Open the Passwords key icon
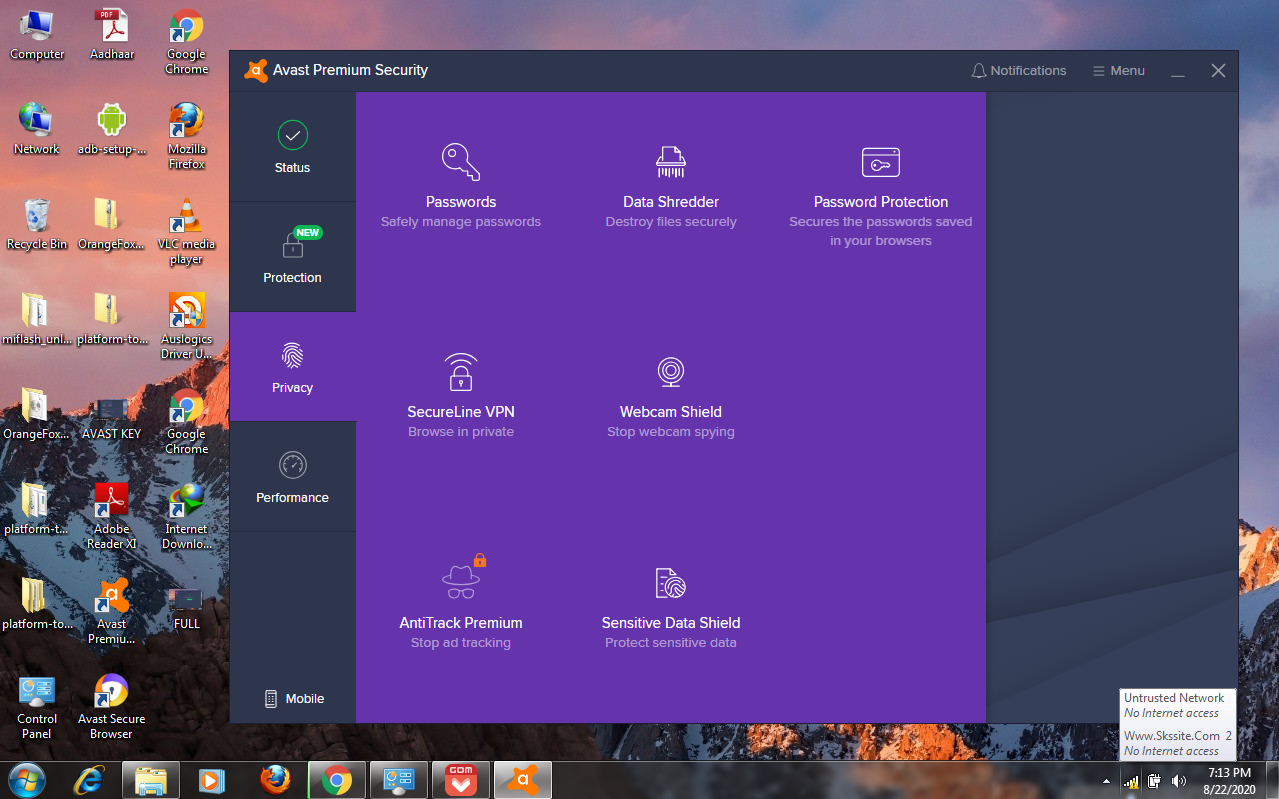 461,161
